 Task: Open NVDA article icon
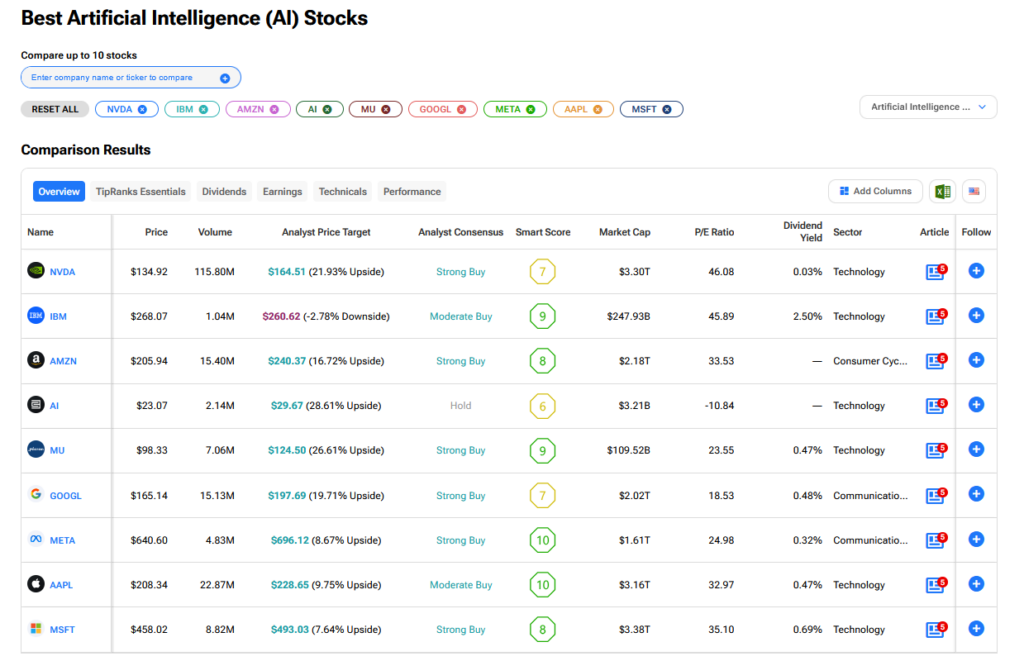pyautogui.click(x=936, y=271)
